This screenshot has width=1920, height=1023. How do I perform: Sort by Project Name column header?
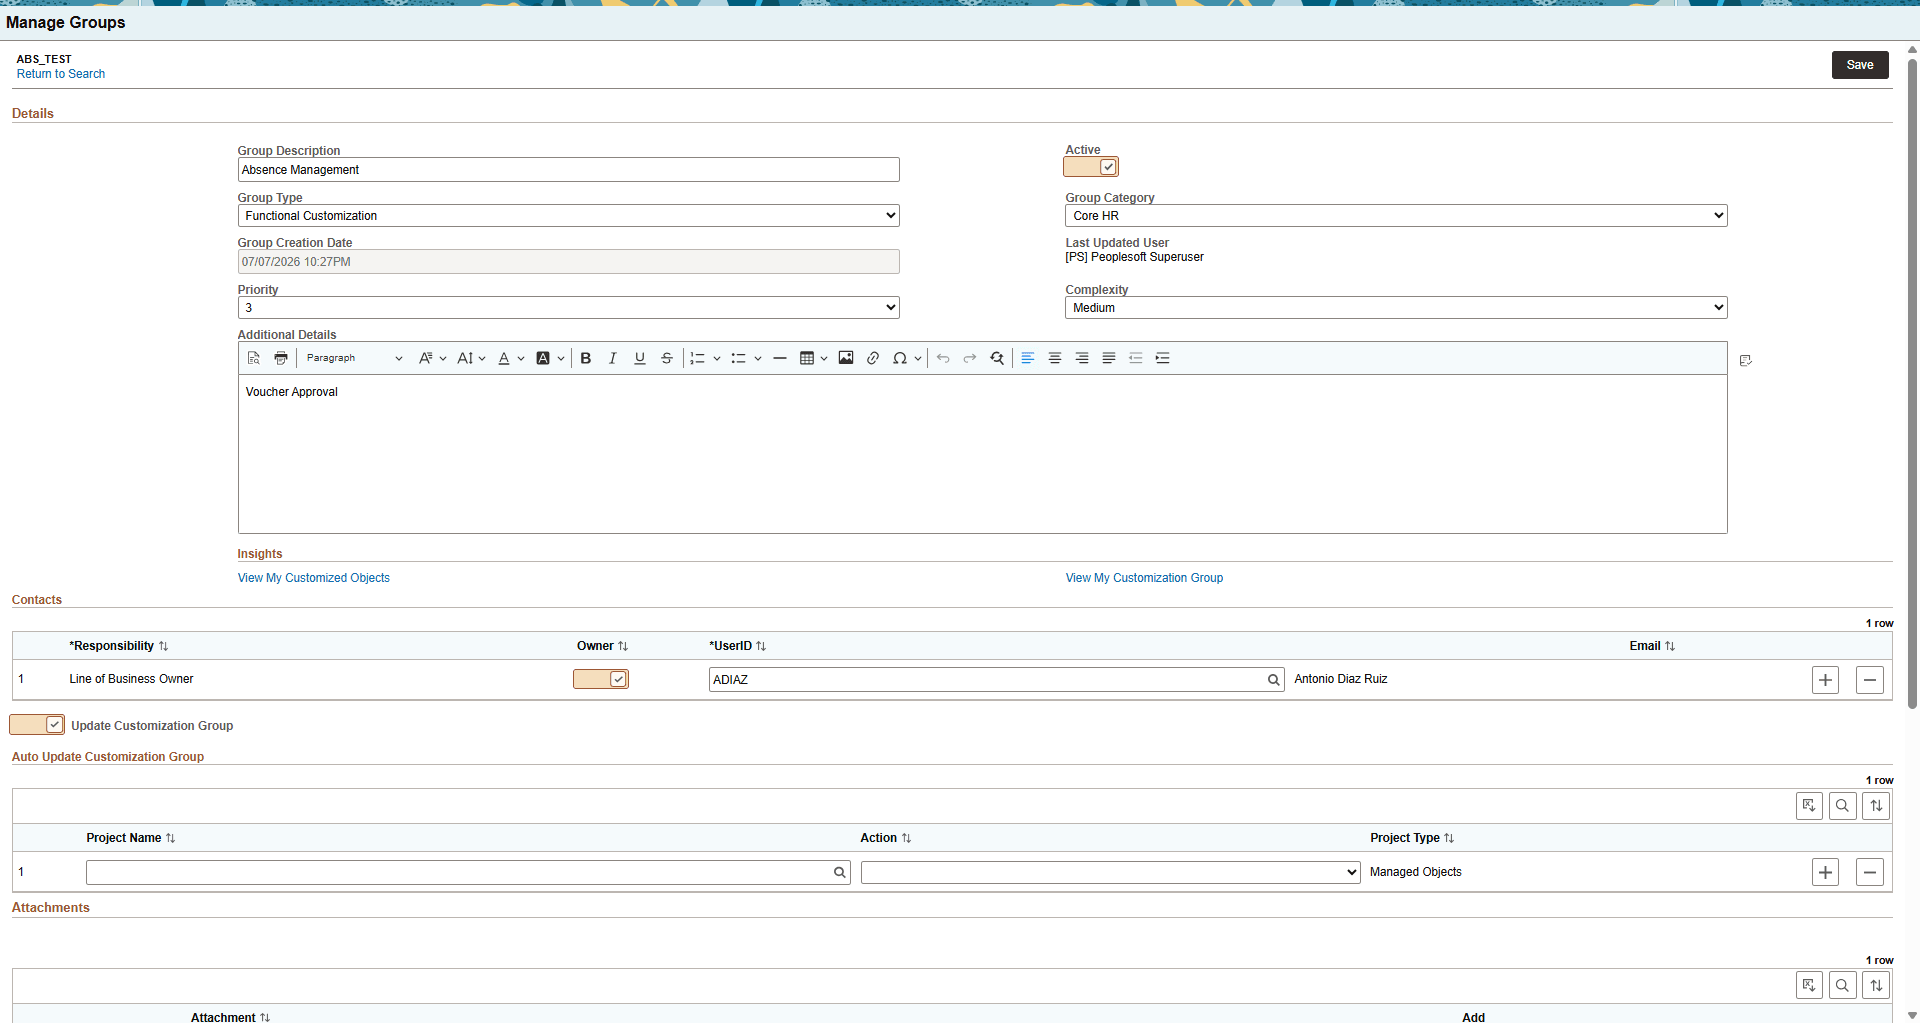pos(131,838)
